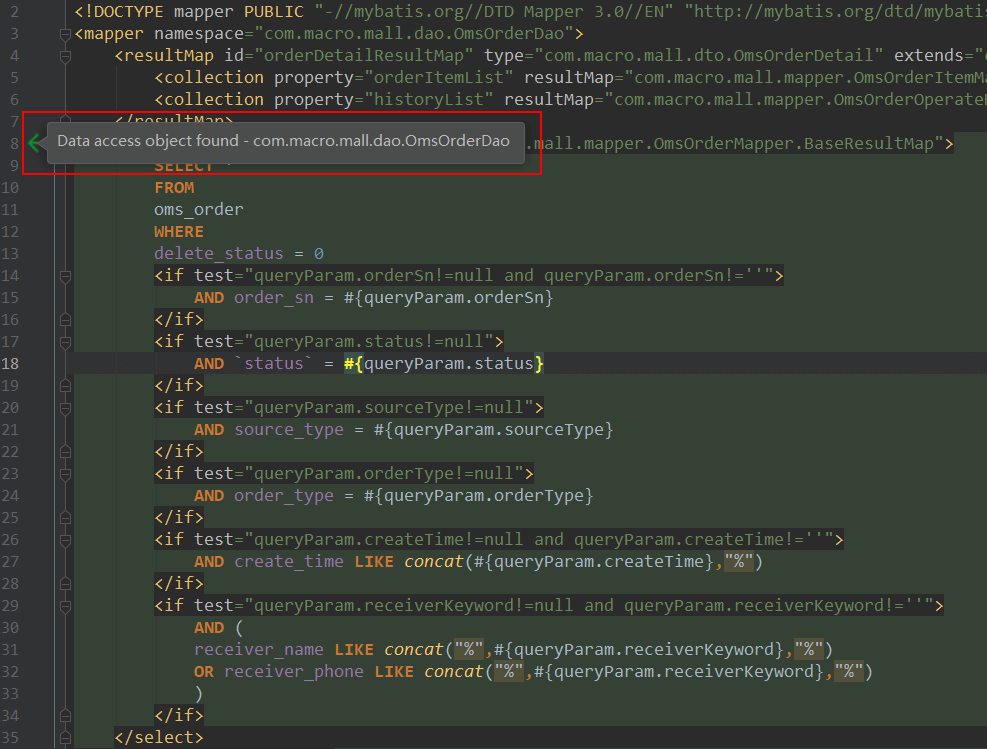
Task: Click the property value historyList
Action: (x=429, y=99)
